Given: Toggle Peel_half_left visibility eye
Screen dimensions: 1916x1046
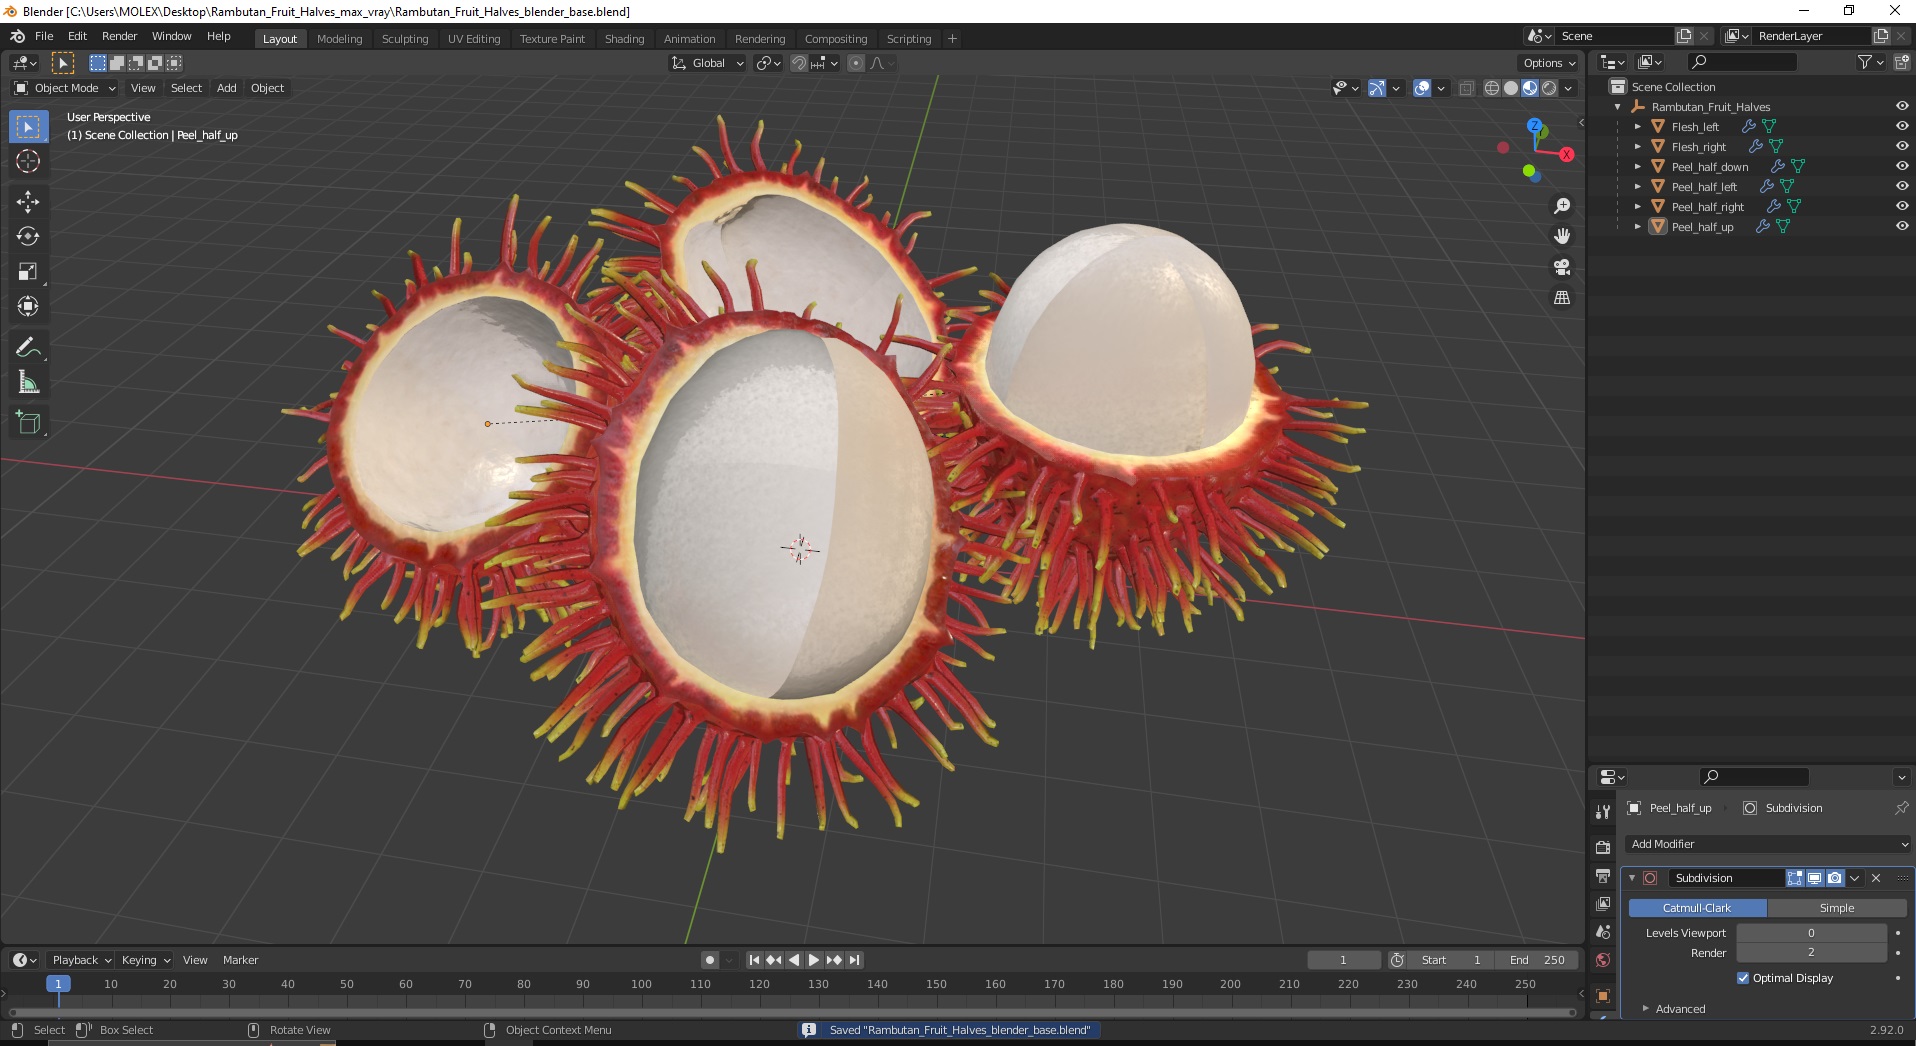Looking at the screenshot, I should [x=1902, y=186].
